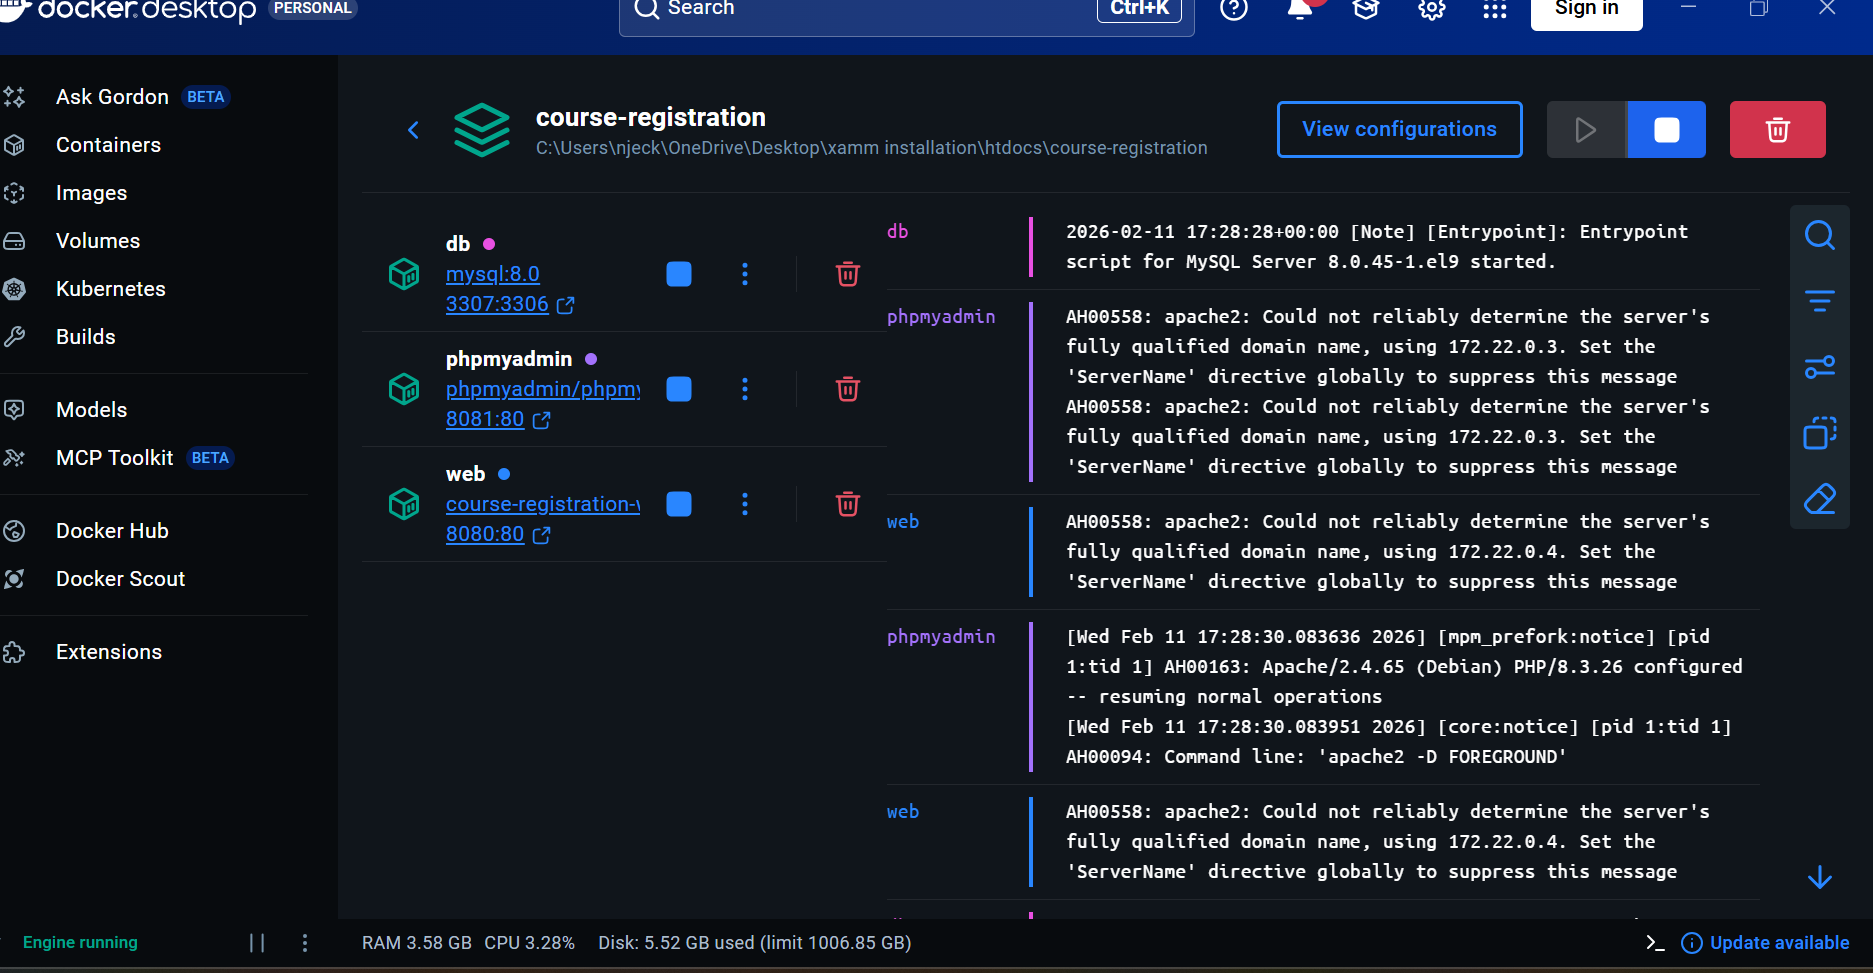Click the View configurations button
The height and width of the screenshot is (973, 1873).
(x=1399, y=129)
